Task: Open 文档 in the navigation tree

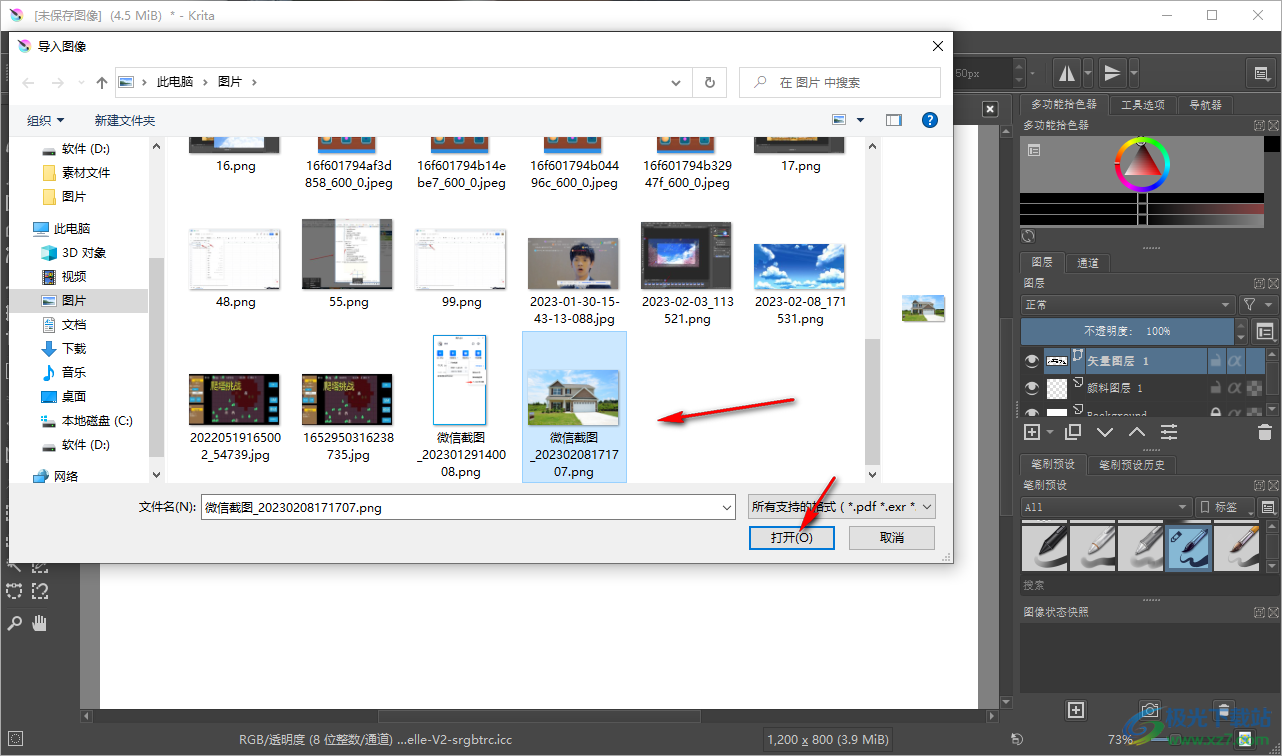Action: click(x=74, y=324)
